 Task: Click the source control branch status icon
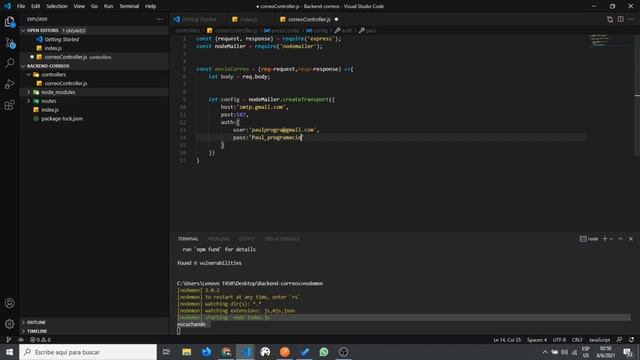click(x=8, y=340)
